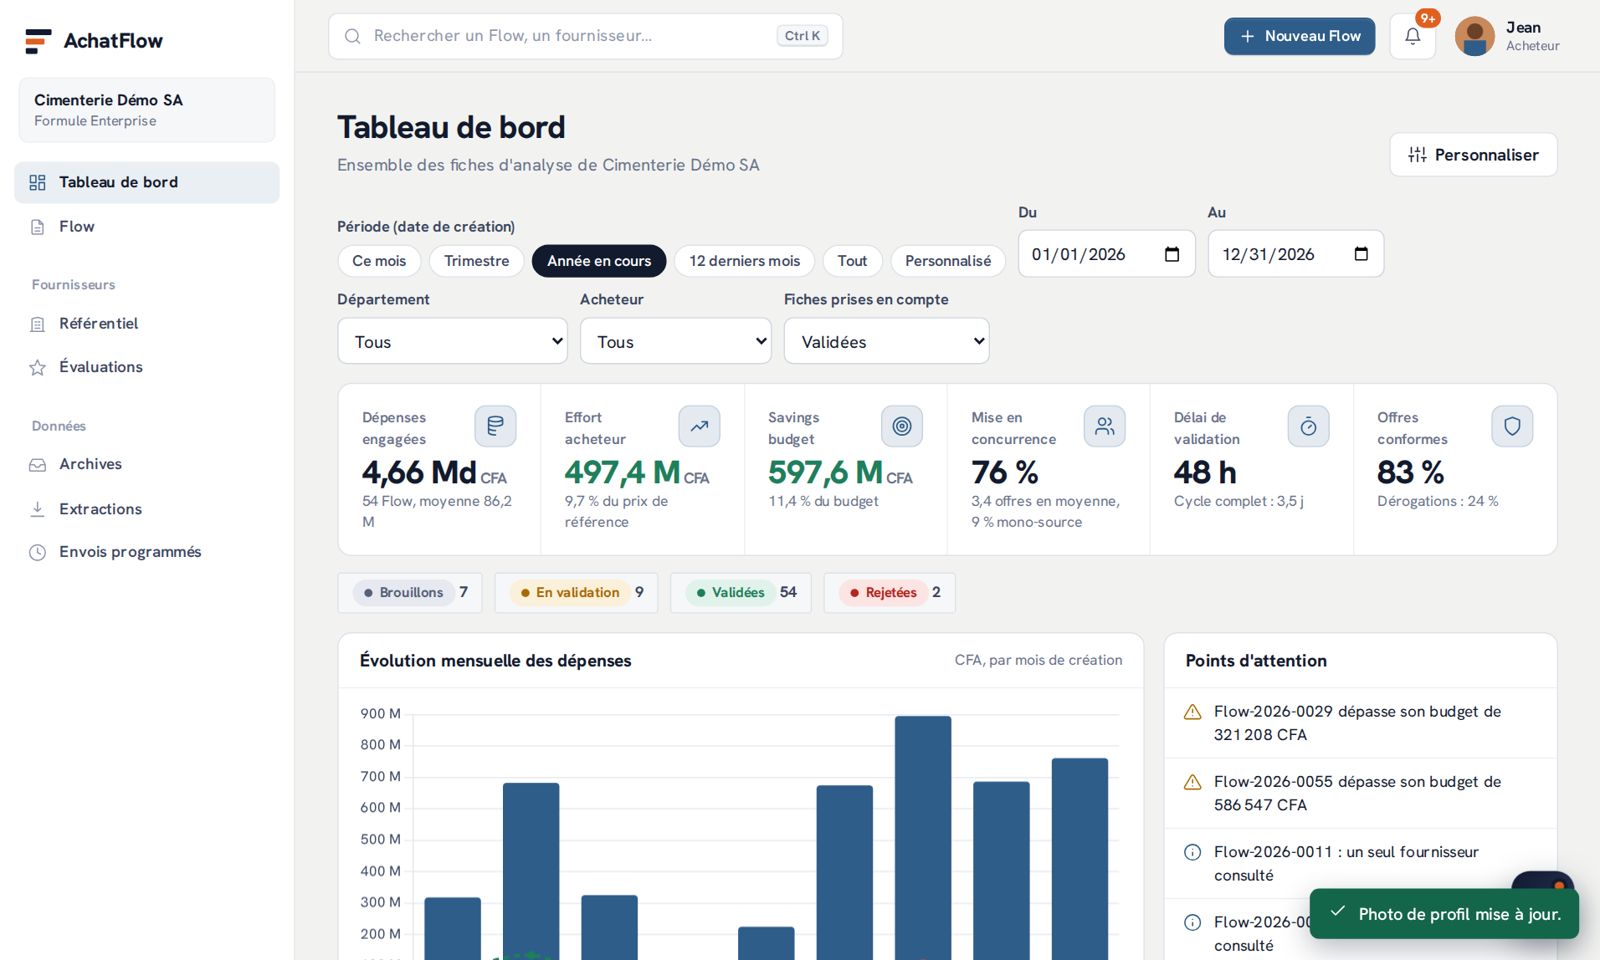Viewport: 1600px width, 960px height.
Task: Go to Flow in the sidebar
Action: [147, 227]
